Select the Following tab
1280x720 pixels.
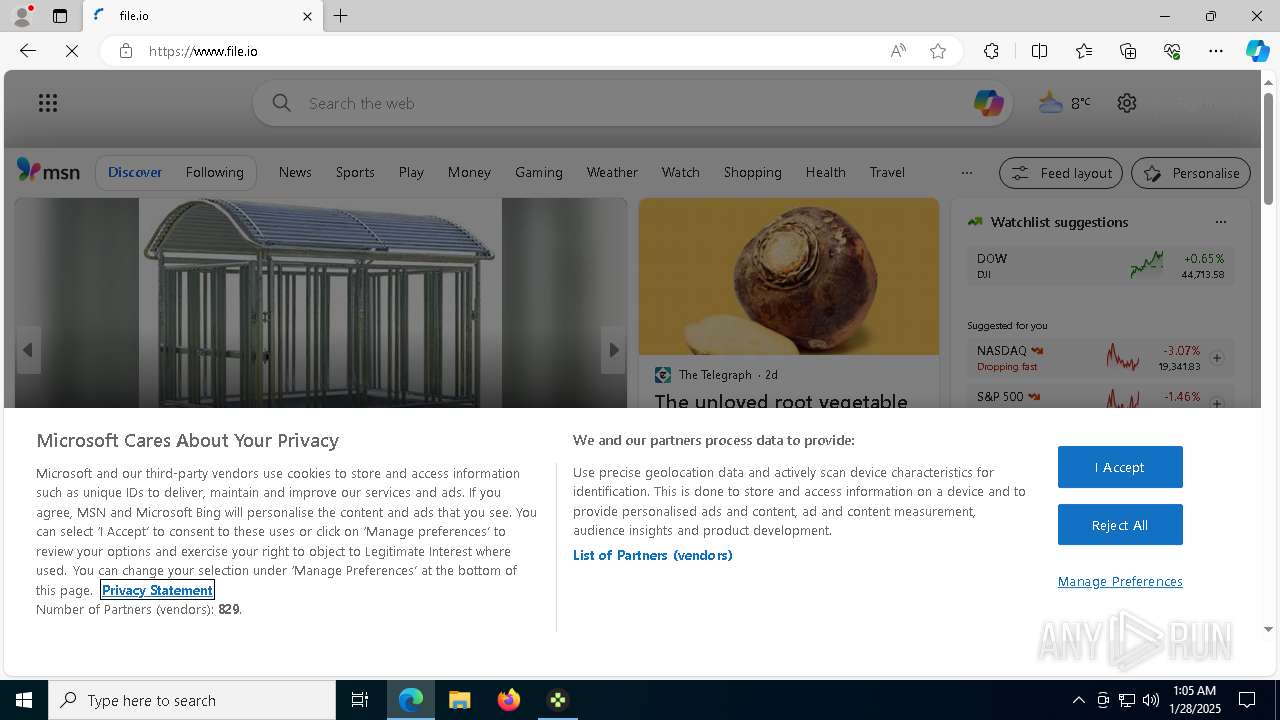click(214, 172)
